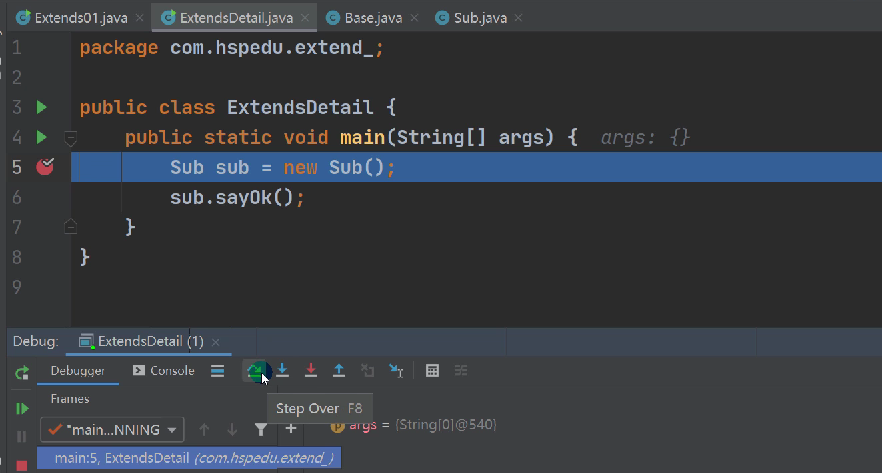Screen dimensions: 882x473
Task: Click the Step Out debugger icon
Action: point(339,370)
